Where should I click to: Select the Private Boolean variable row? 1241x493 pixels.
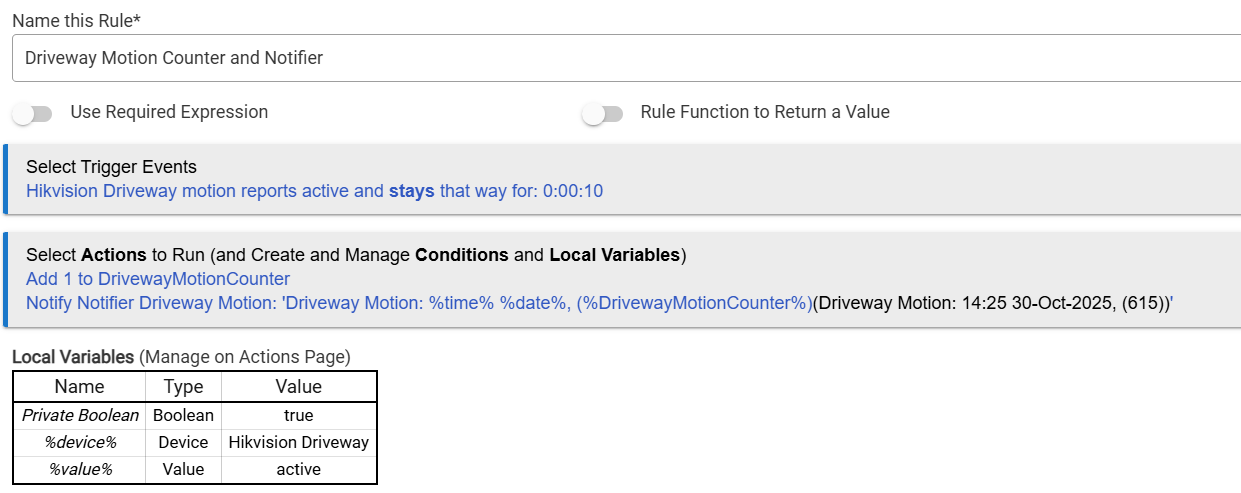pyautogui.click(x=80, y=415)
